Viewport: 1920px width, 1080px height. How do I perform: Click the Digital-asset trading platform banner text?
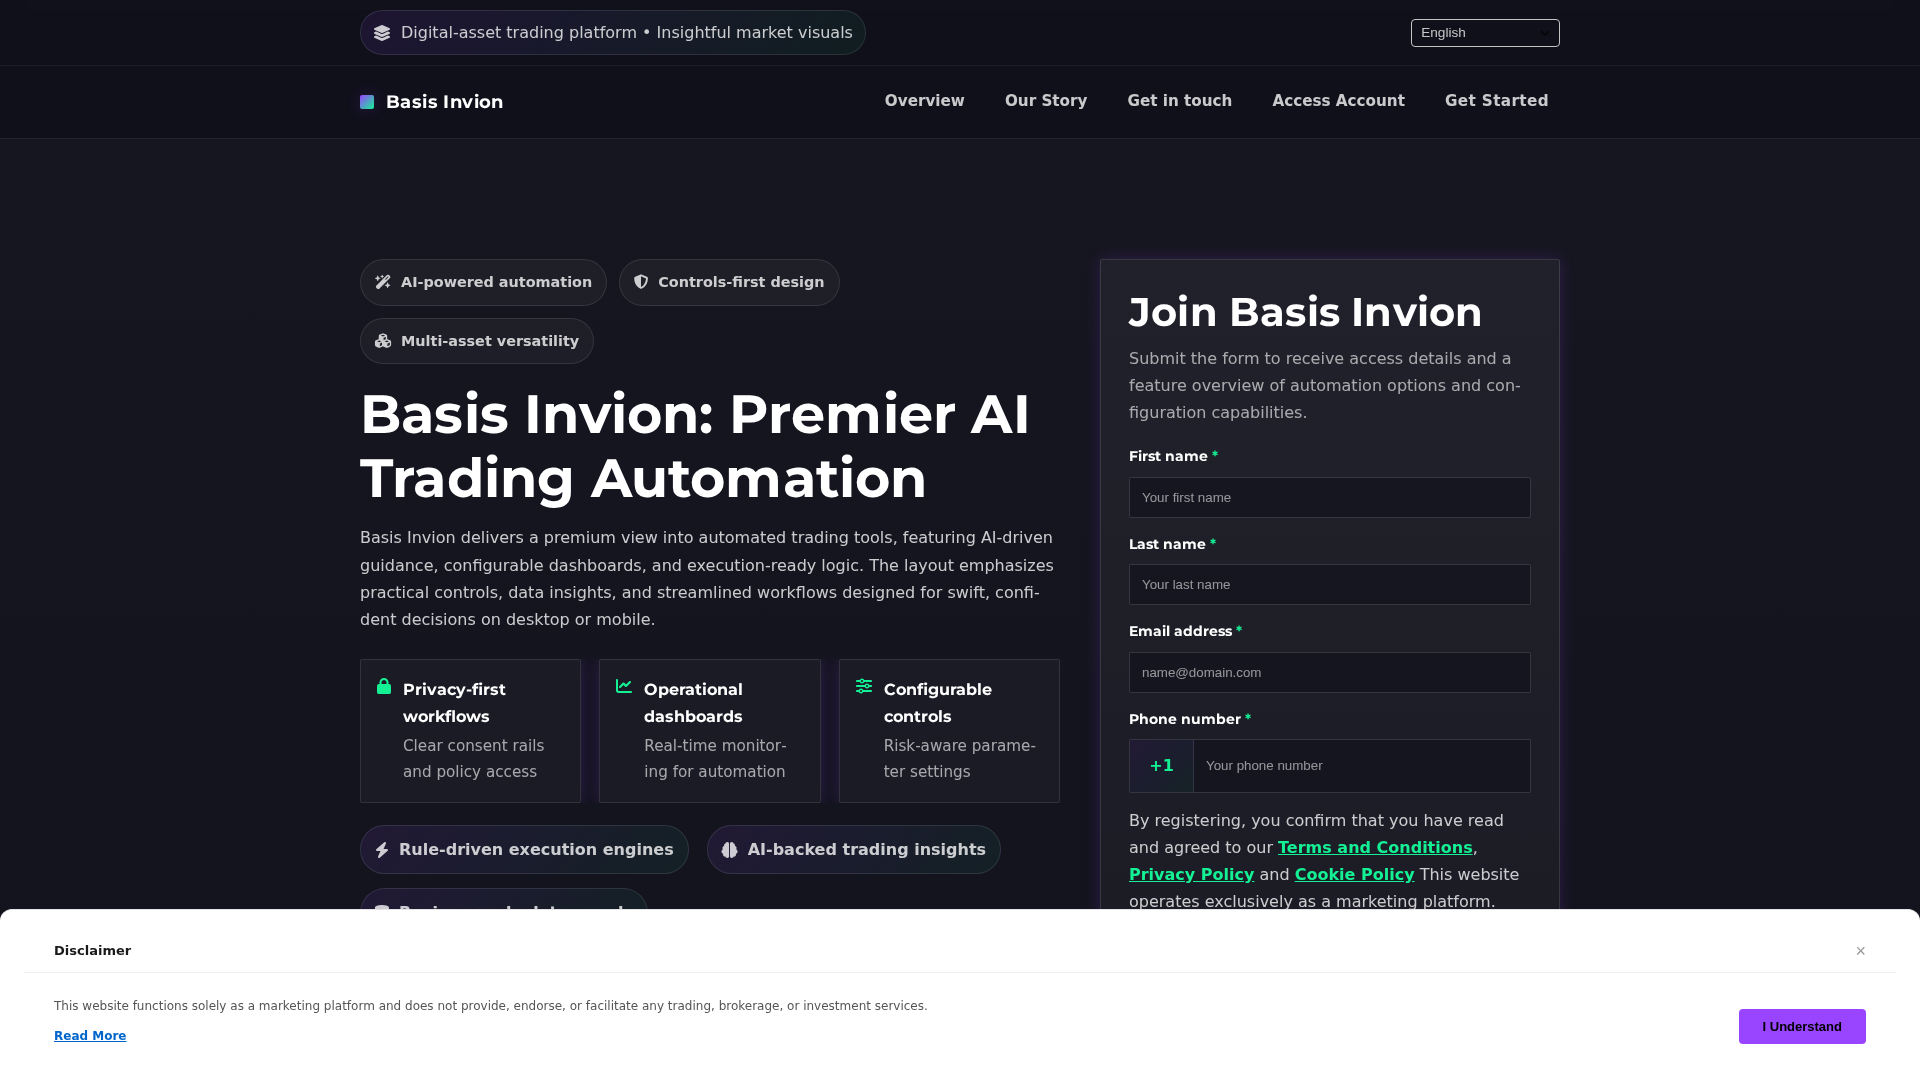click(x=627, y=33)
